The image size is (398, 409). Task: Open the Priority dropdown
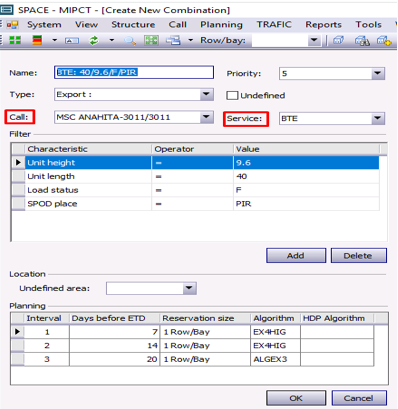click(x=378, y=74)
